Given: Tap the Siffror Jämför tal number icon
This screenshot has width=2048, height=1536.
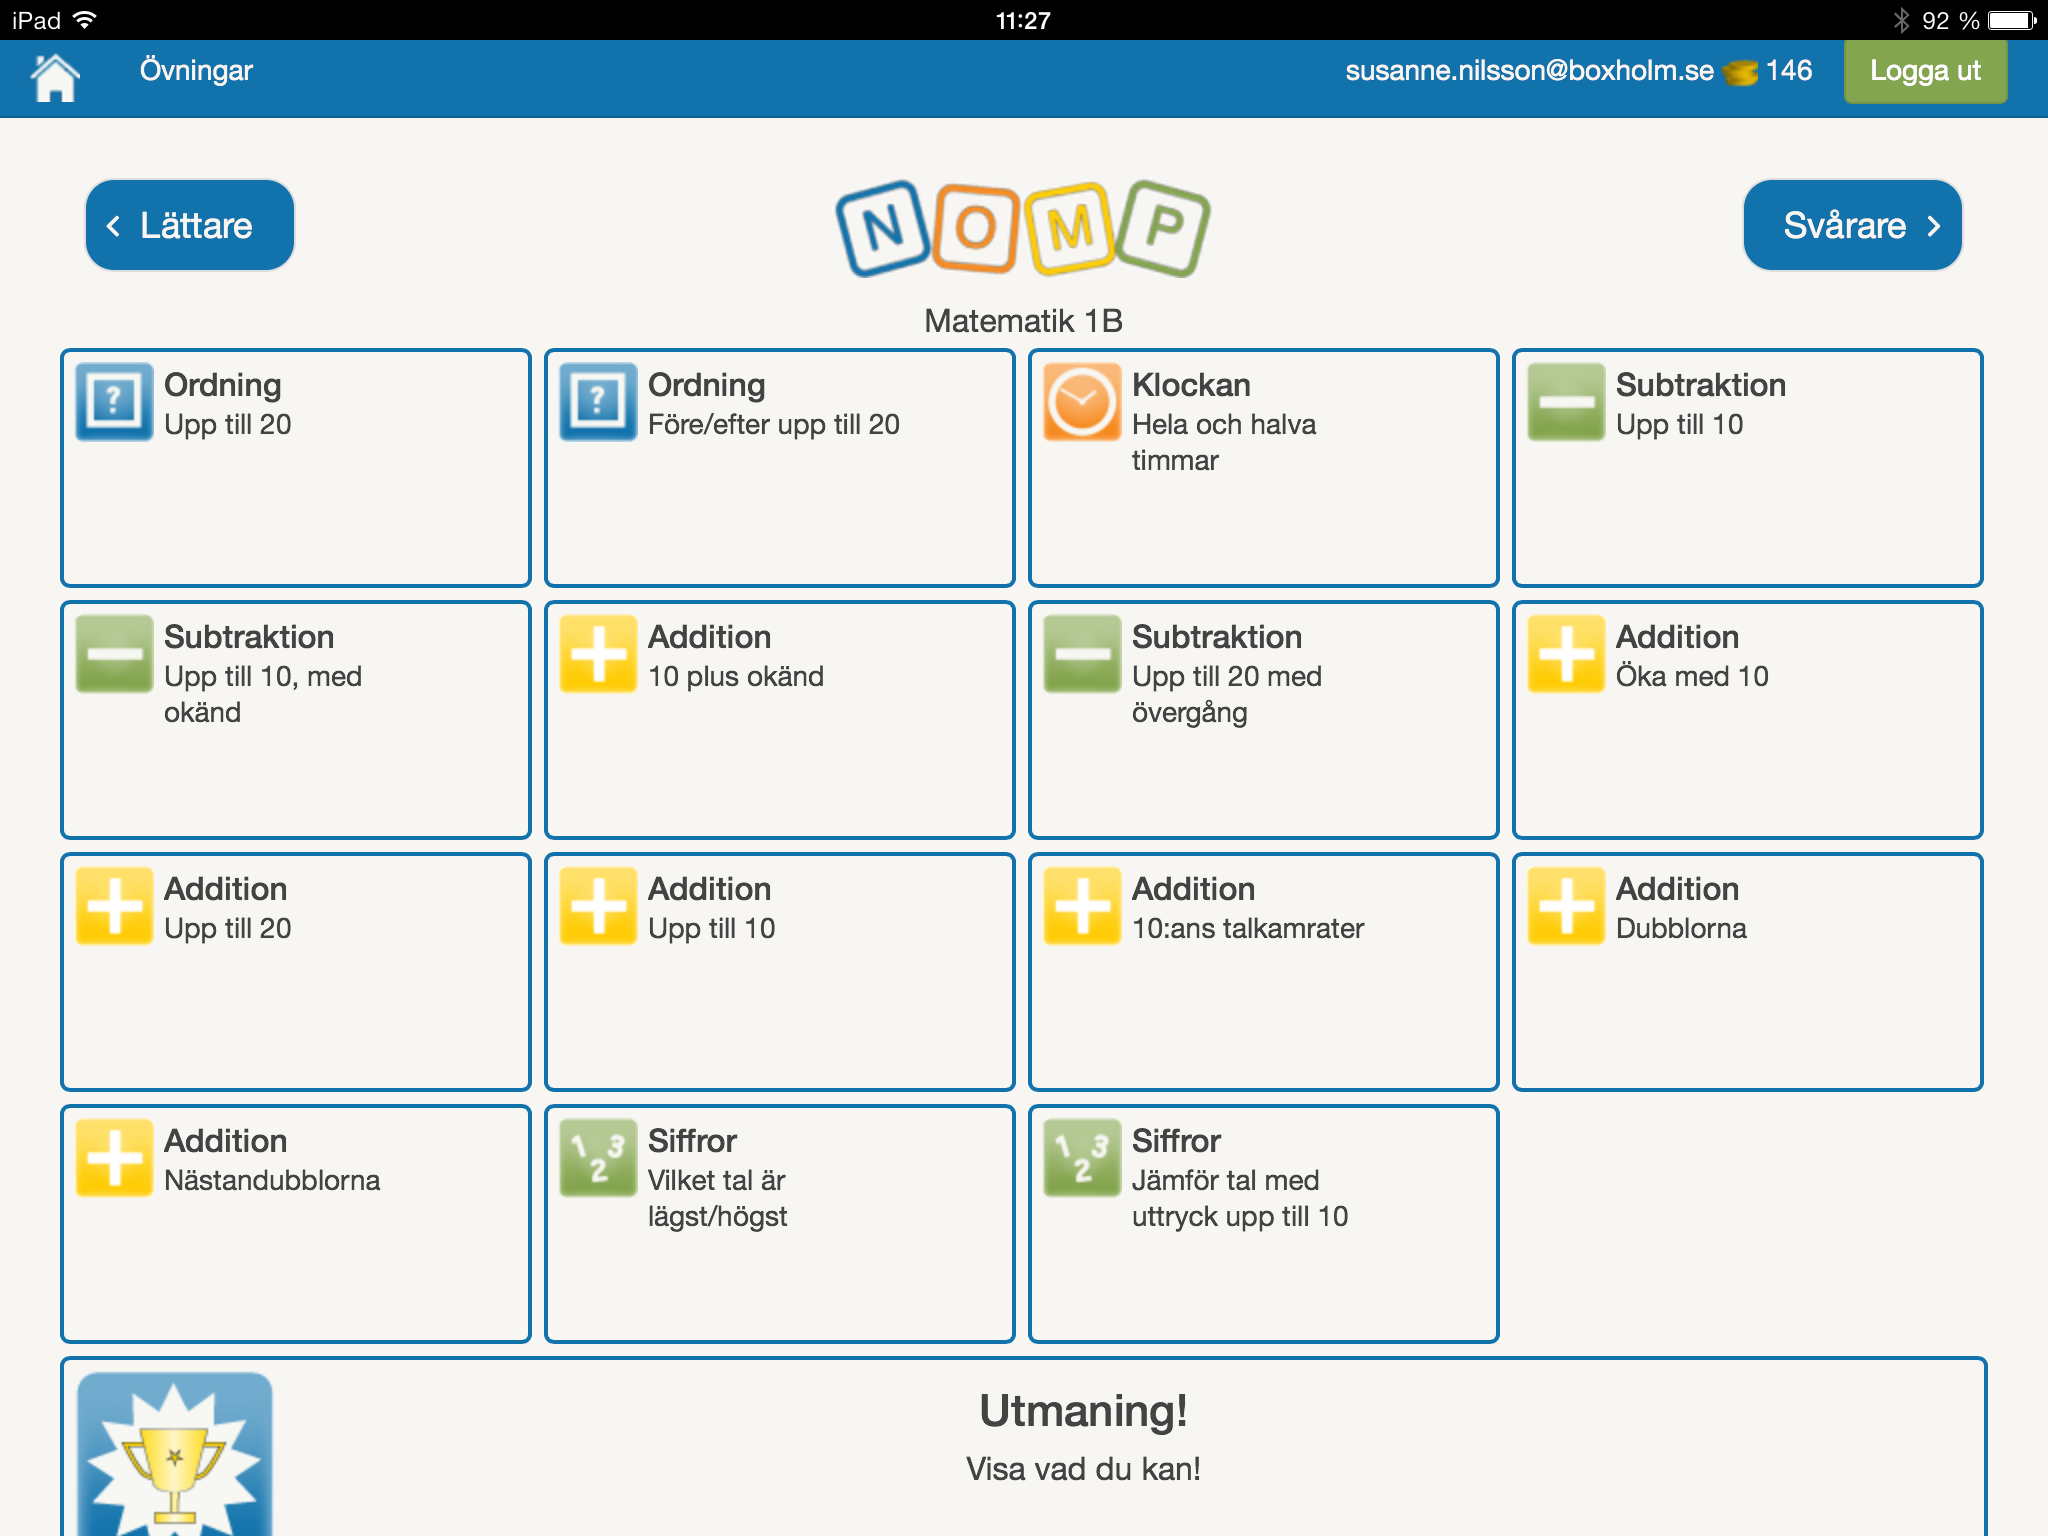Looking at the screenshot, I should (1081, 1158).
